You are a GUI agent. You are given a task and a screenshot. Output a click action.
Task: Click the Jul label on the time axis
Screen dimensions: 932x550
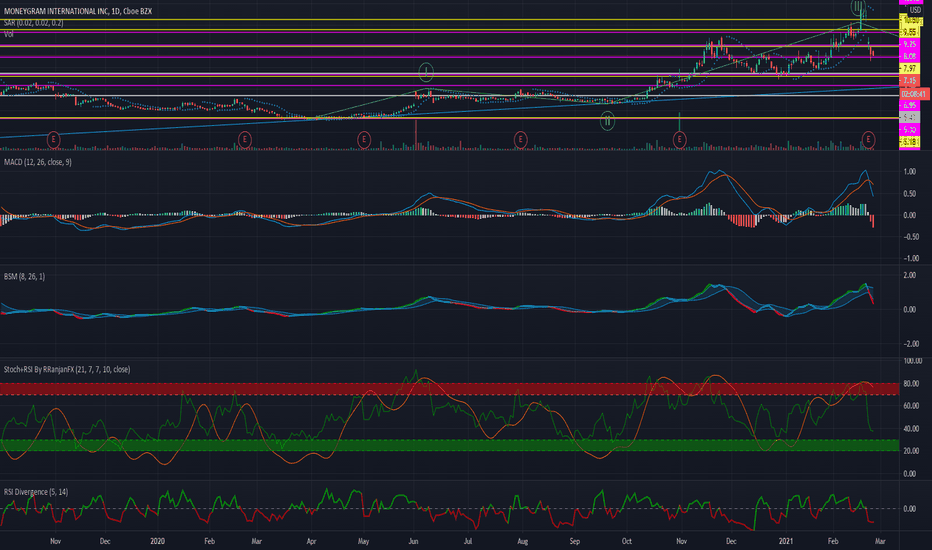tap(468, 541)
